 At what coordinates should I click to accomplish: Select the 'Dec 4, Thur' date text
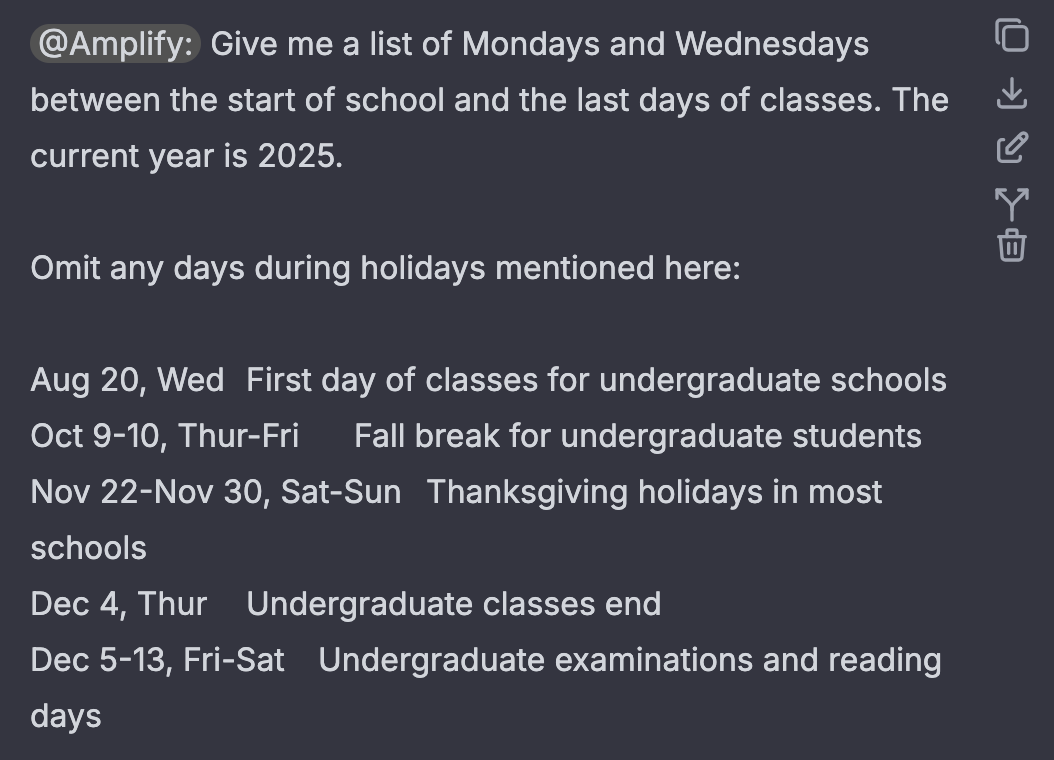[118, 604]
